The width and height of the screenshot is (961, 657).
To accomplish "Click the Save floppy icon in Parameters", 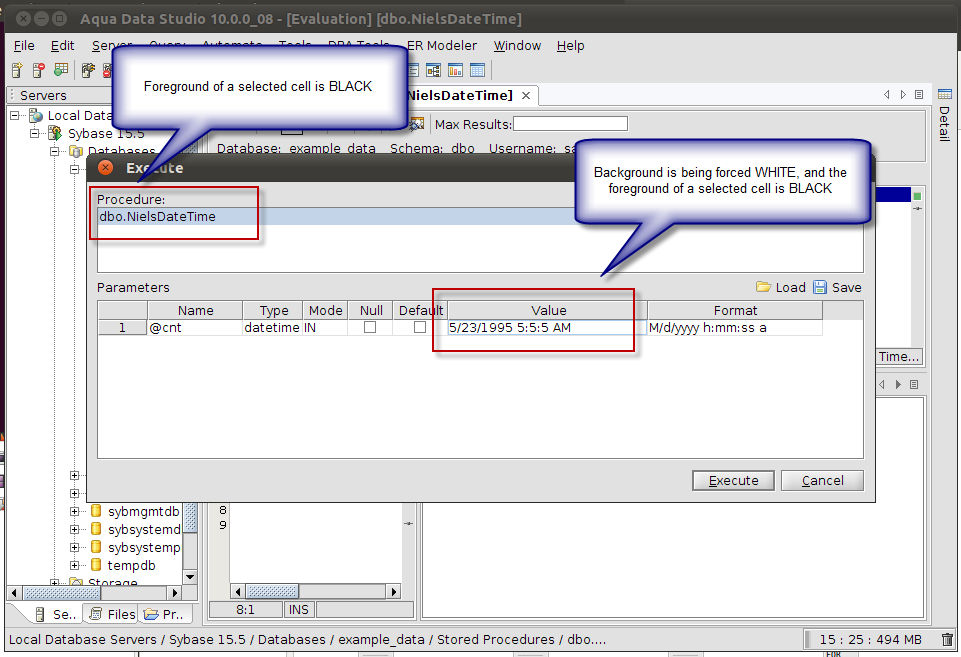I will [x=819, y=287].
